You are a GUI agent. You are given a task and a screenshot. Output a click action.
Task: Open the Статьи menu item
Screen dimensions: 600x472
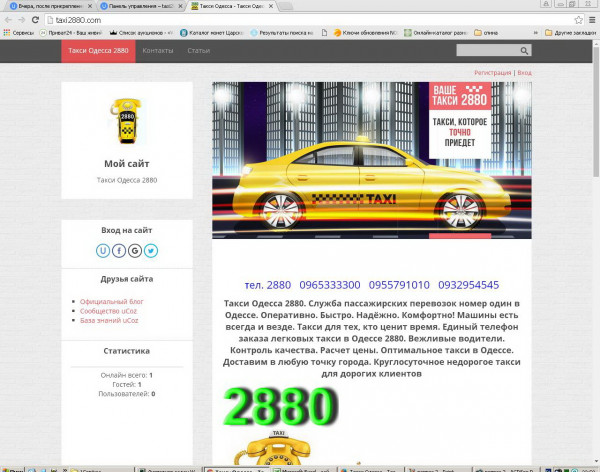tap(198, 50)
